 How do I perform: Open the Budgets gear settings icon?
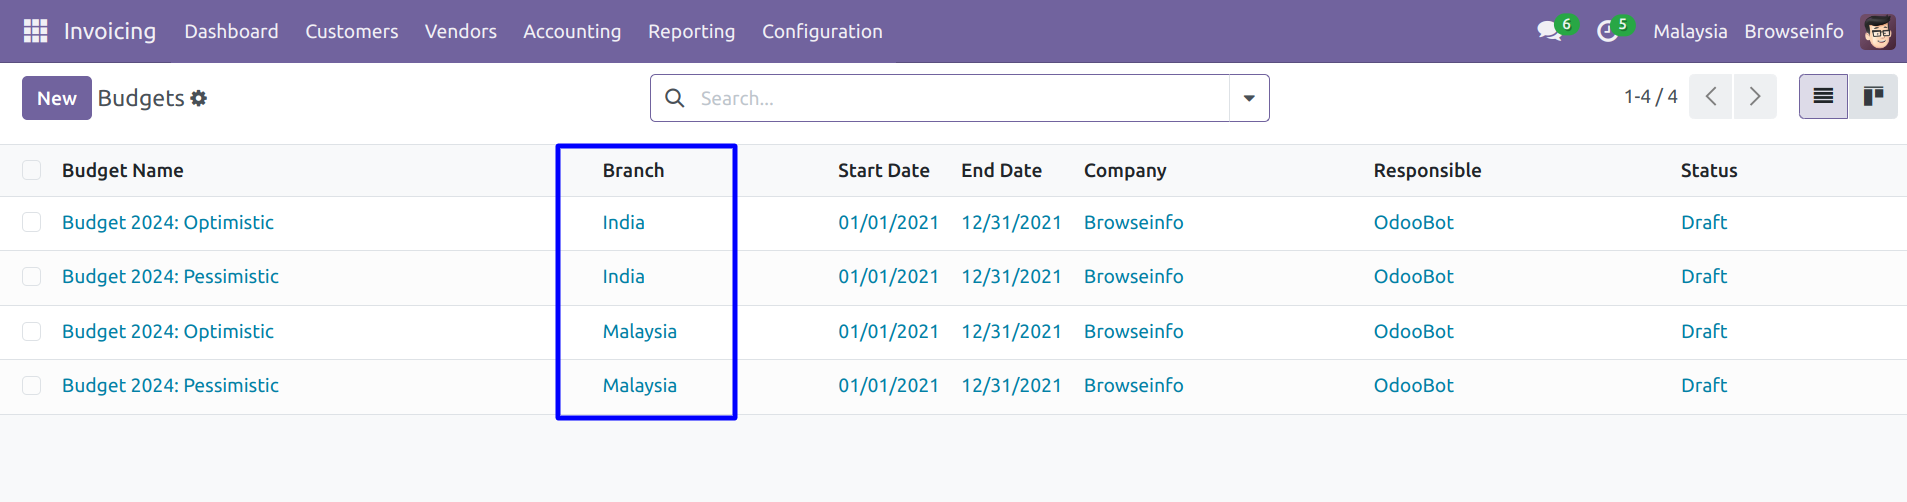coord(199,98)
